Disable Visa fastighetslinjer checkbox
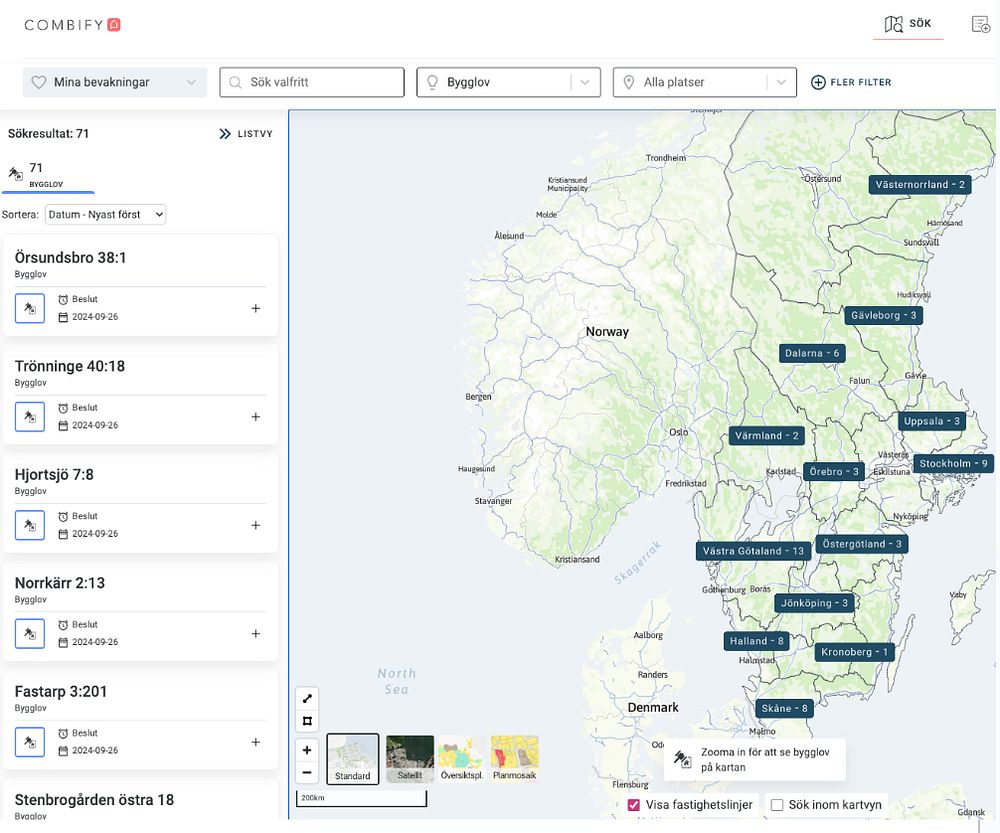 (x=633, y=805)
